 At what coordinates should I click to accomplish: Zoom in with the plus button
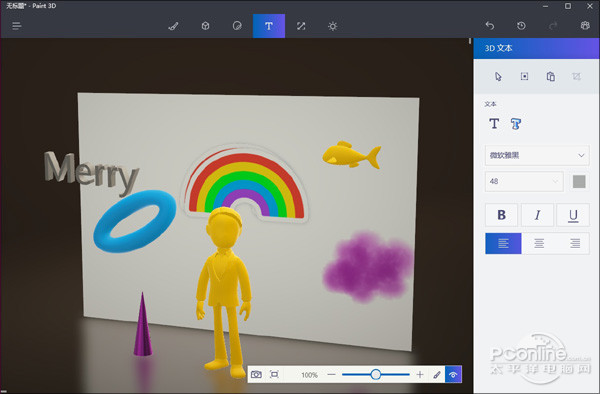coord(420,374)
